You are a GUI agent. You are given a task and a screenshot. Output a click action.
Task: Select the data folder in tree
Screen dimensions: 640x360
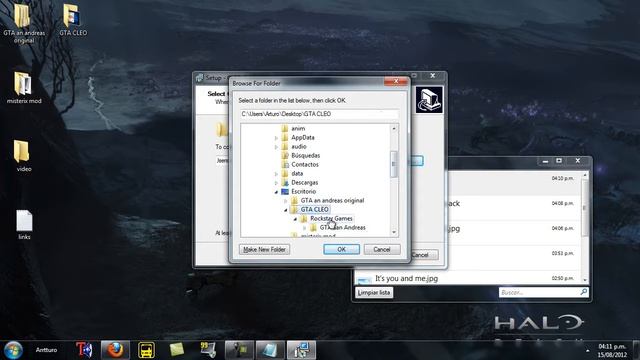tap(297, 173)
